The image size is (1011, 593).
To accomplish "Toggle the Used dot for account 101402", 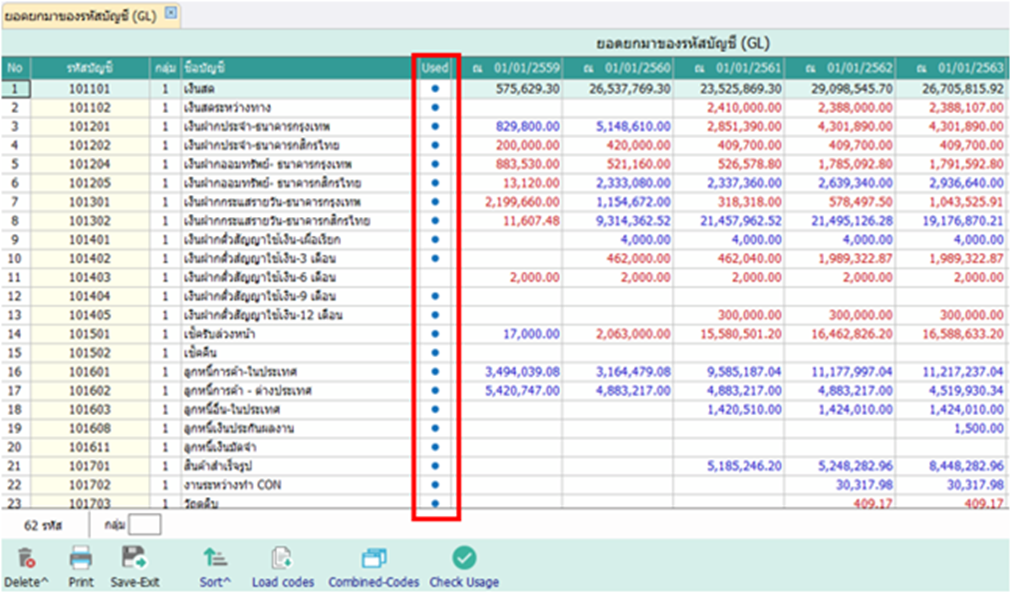I will (435, 258).
